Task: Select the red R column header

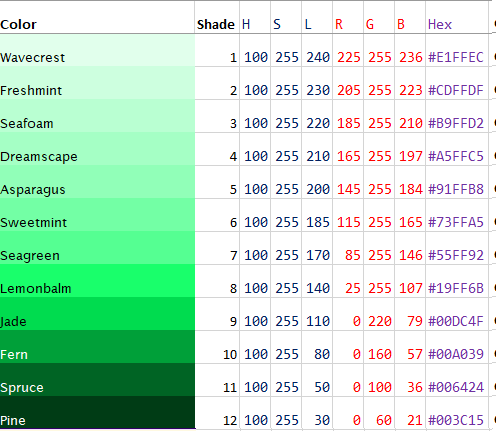Action: (x=348, y=17)
